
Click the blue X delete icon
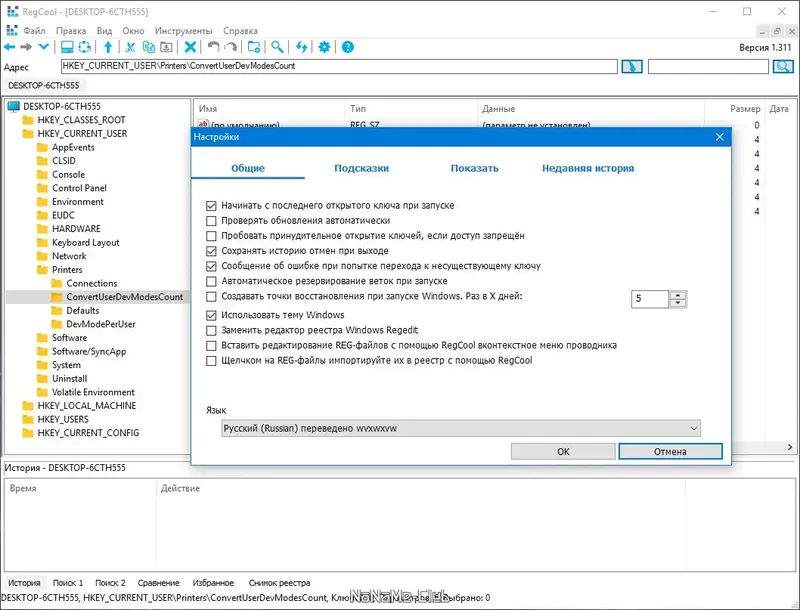pos(190,47)
